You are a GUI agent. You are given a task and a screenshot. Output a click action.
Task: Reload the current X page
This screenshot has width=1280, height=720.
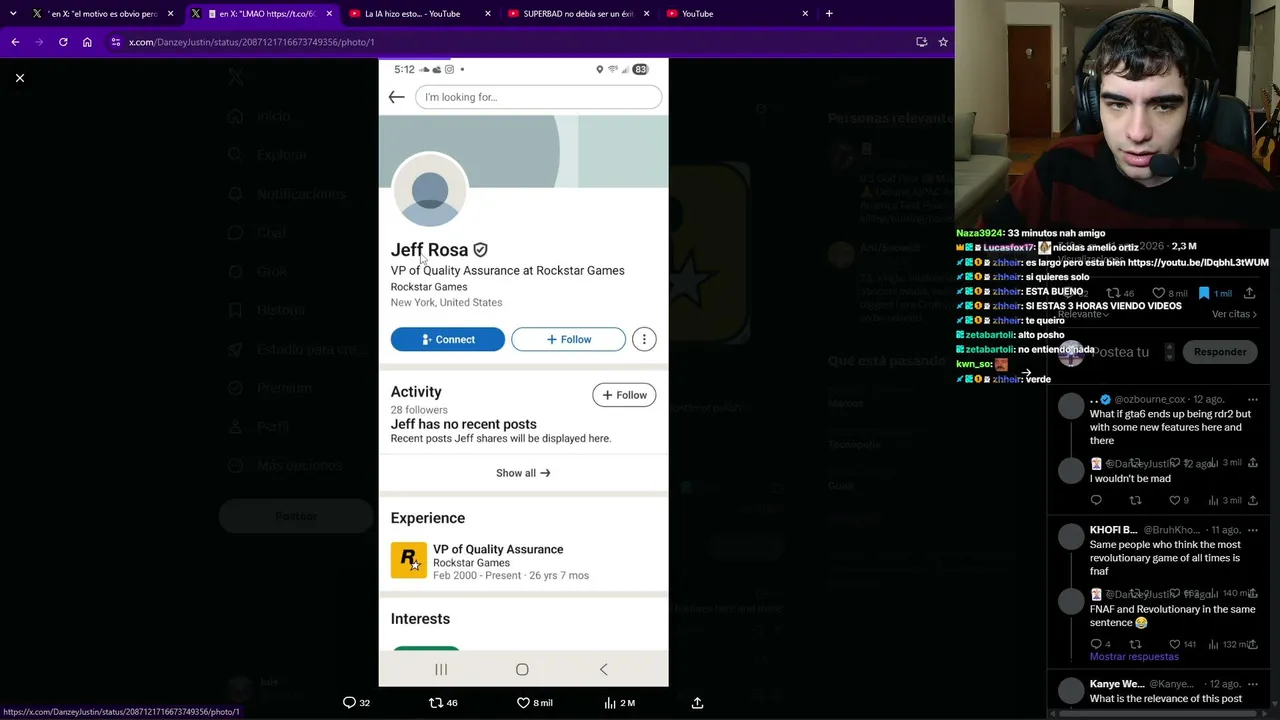pos(63,42)
